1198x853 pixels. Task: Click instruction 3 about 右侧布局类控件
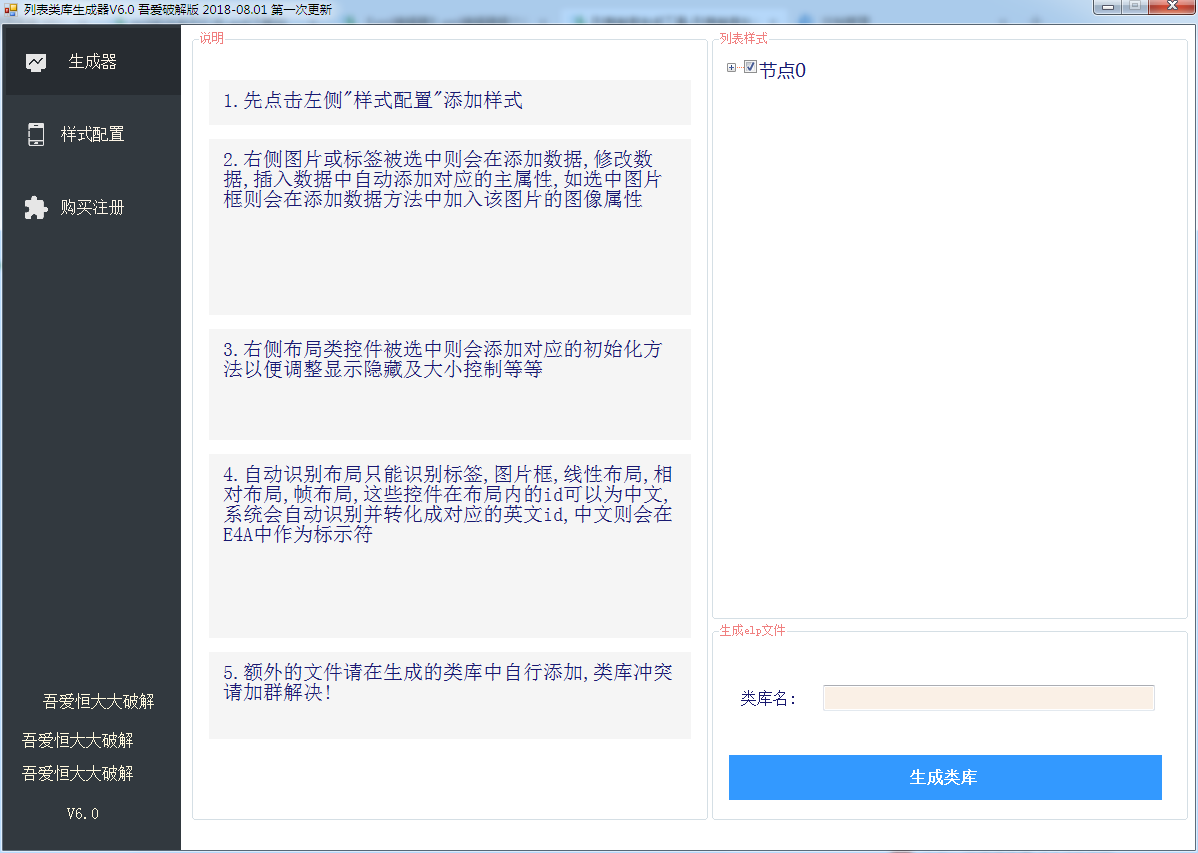[x=449, y=384]
